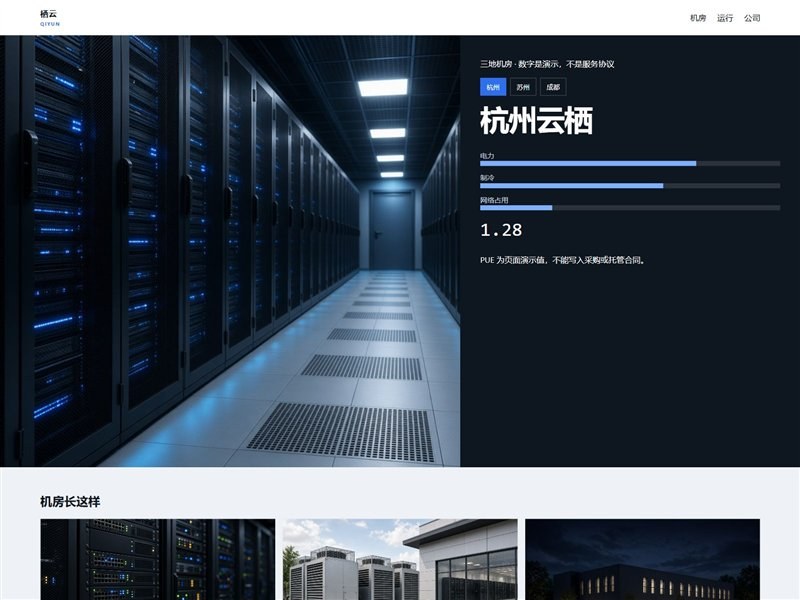
Task: Click the PUE disclaimer text
Action: (563, 260)
